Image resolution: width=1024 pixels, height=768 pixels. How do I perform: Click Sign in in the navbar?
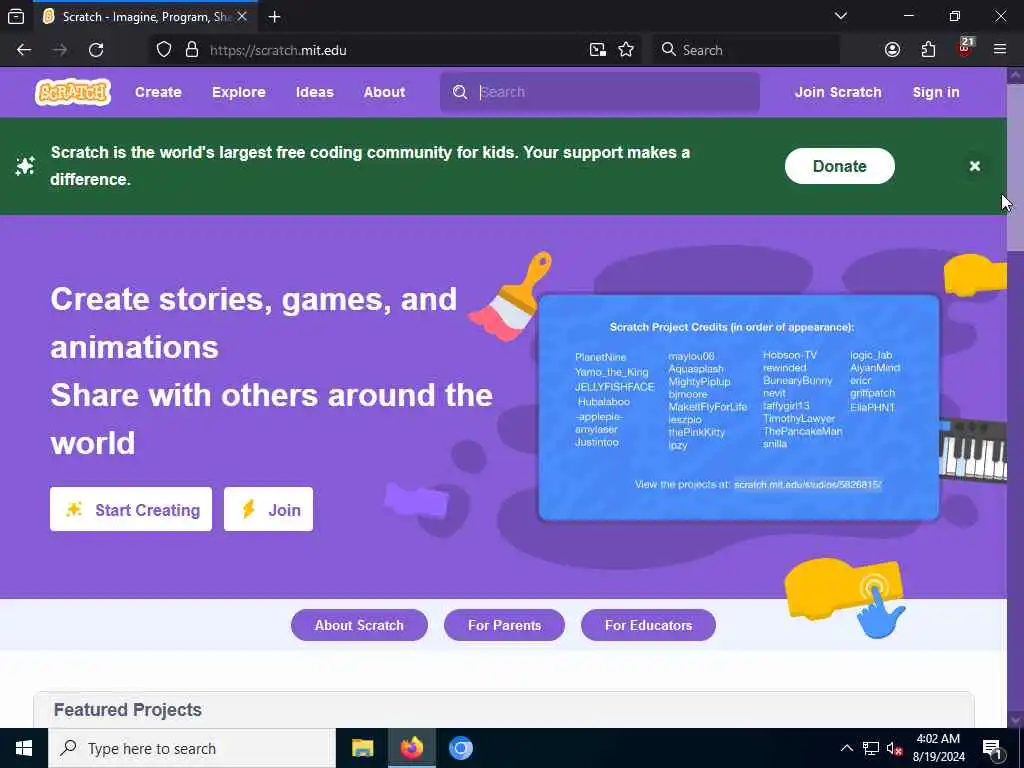[936, 92]
